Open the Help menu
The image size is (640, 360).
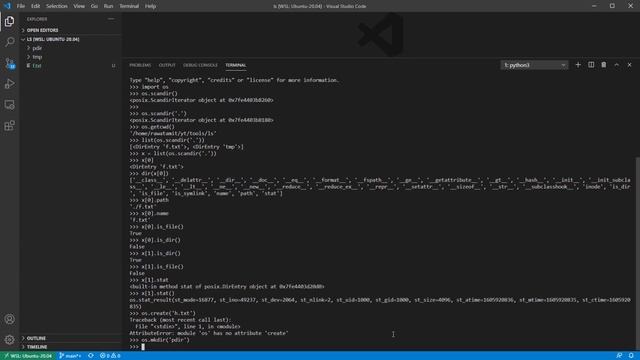(151, 6)
